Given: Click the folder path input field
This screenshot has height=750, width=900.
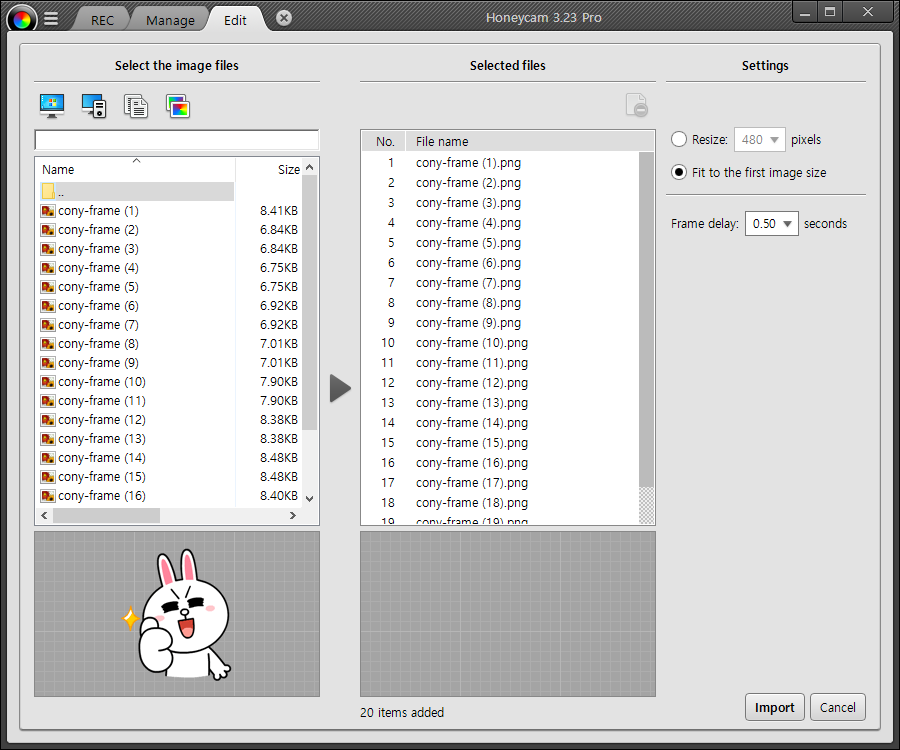Looking at the screenshot, I should point(177,140).
